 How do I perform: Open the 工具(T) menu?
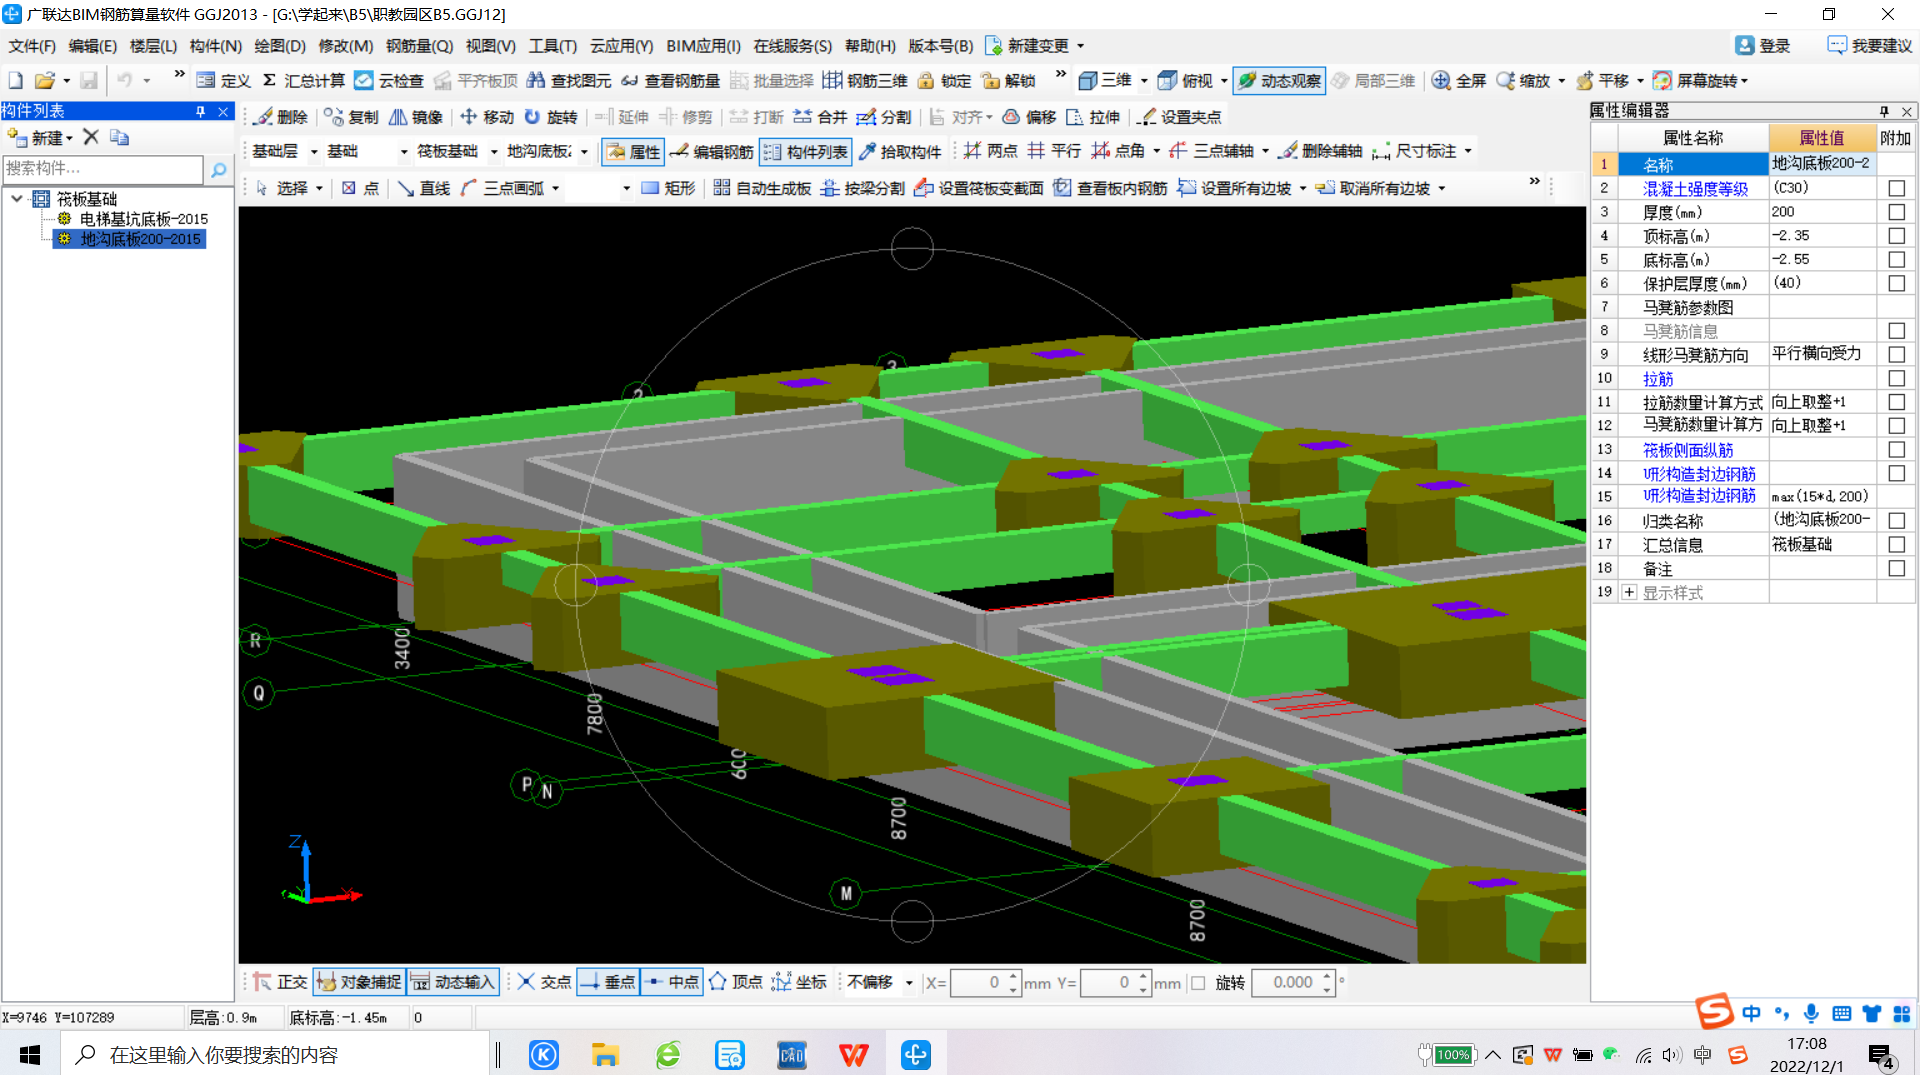[x=553, y=46]
